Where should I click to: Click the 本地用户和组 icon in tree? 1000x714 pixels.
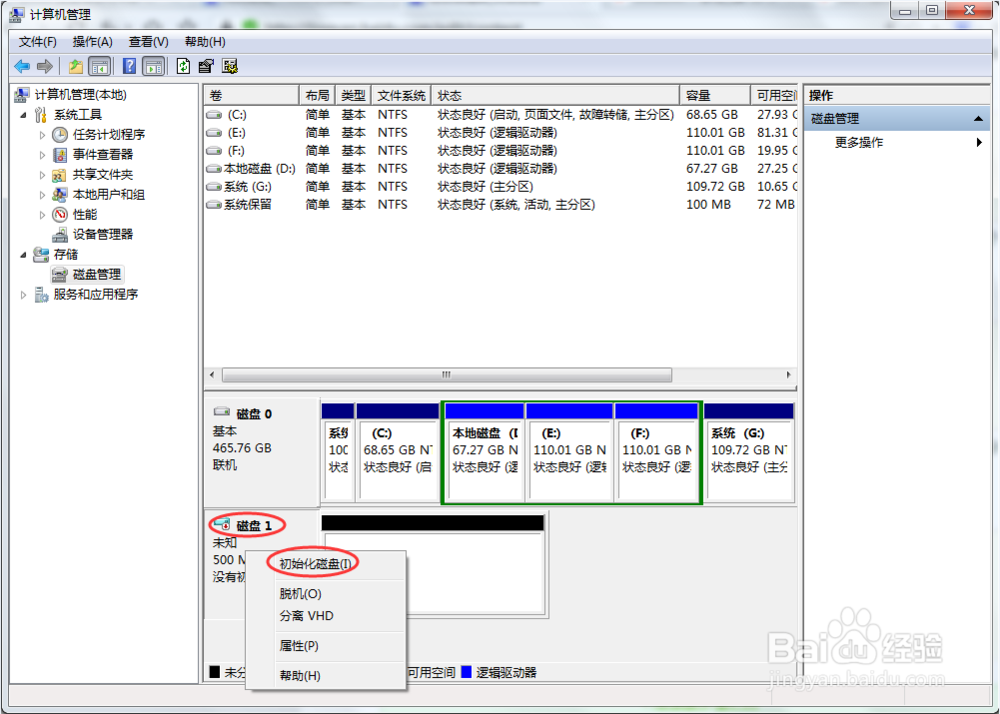point(60,194)
